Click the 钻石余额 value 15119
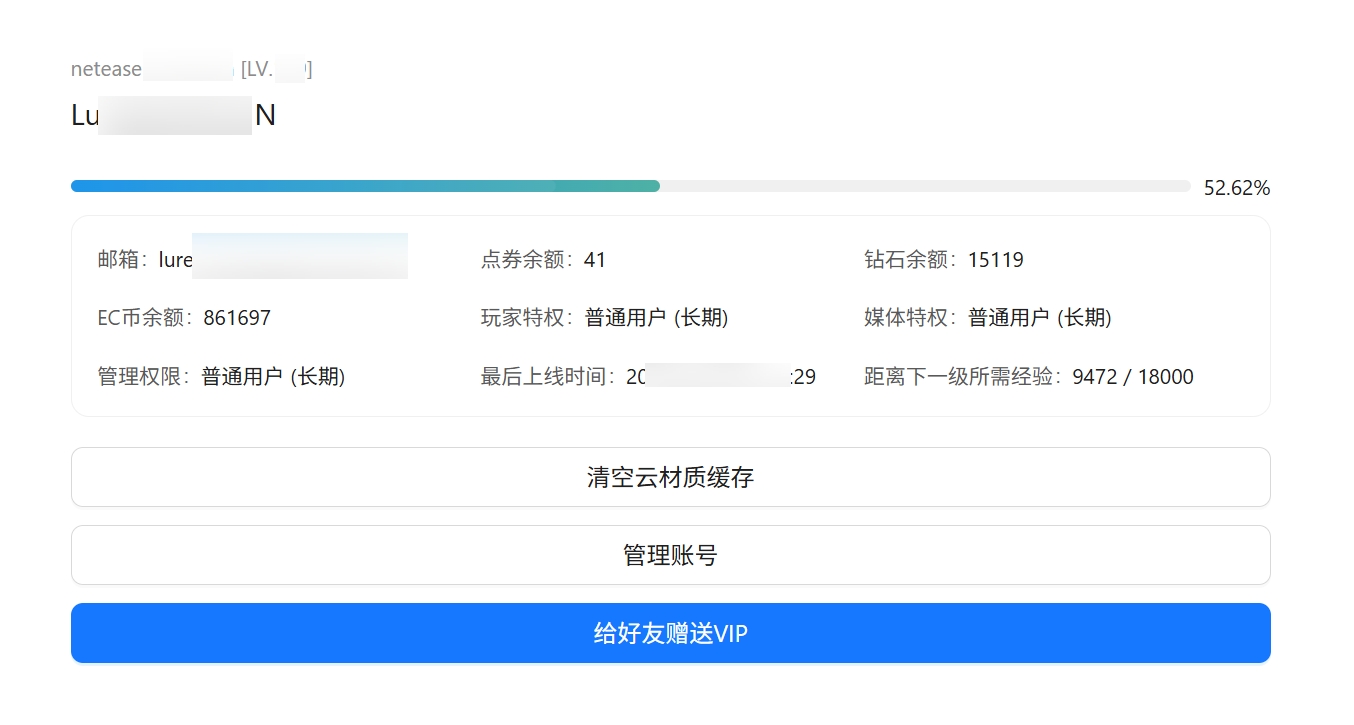 (x=995, y=260)
